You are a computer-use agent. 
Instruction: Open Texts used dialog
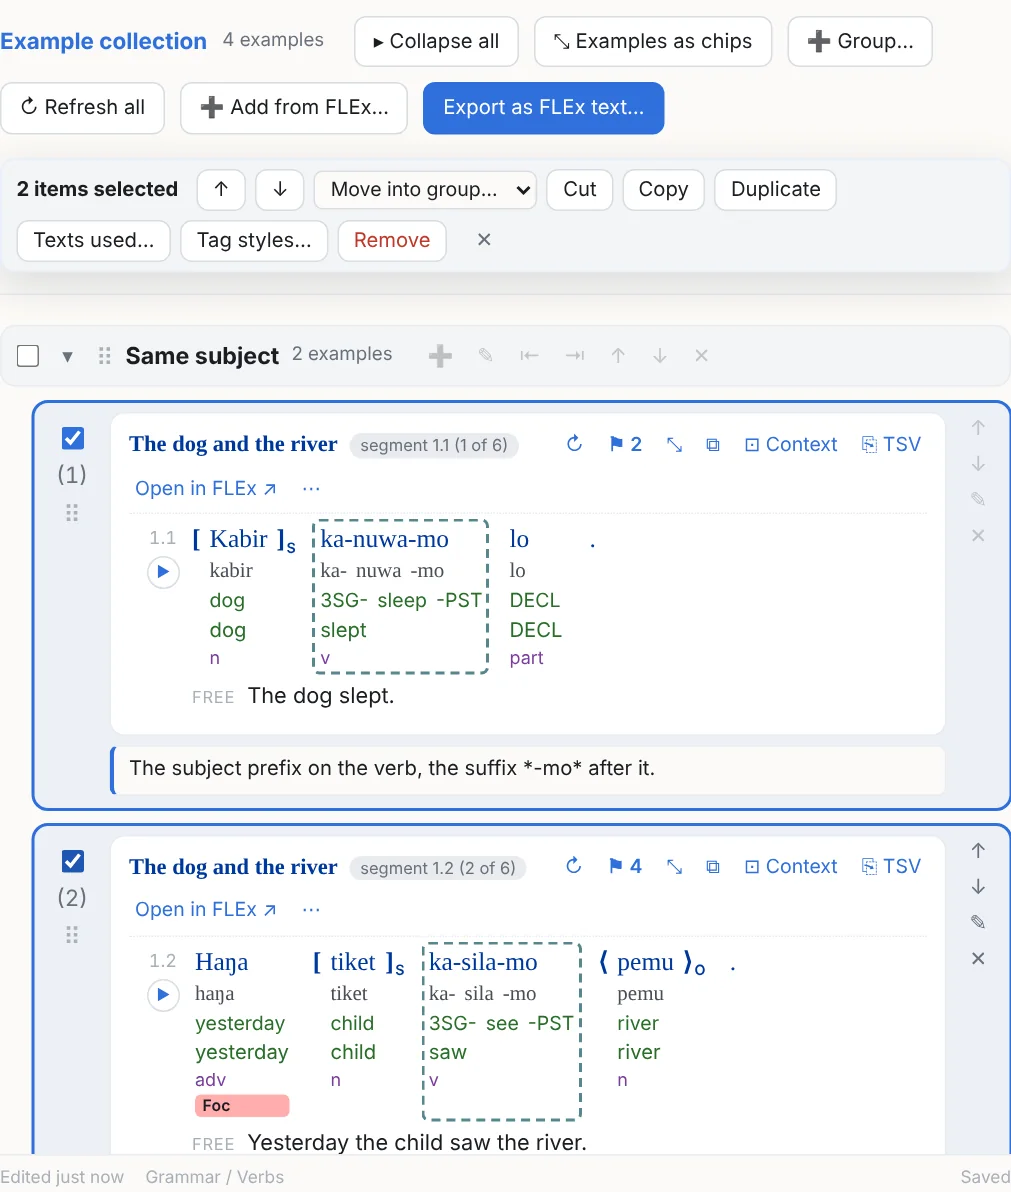tap(93, 240)
